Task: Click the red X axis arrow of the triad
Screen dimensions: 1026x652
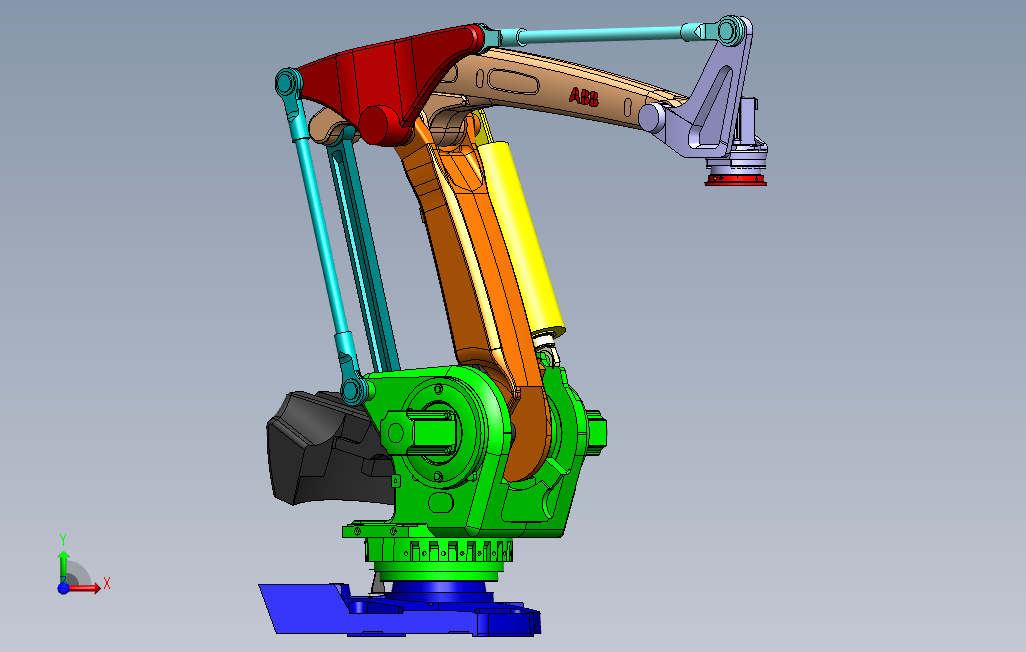Action: coord(85,588)
